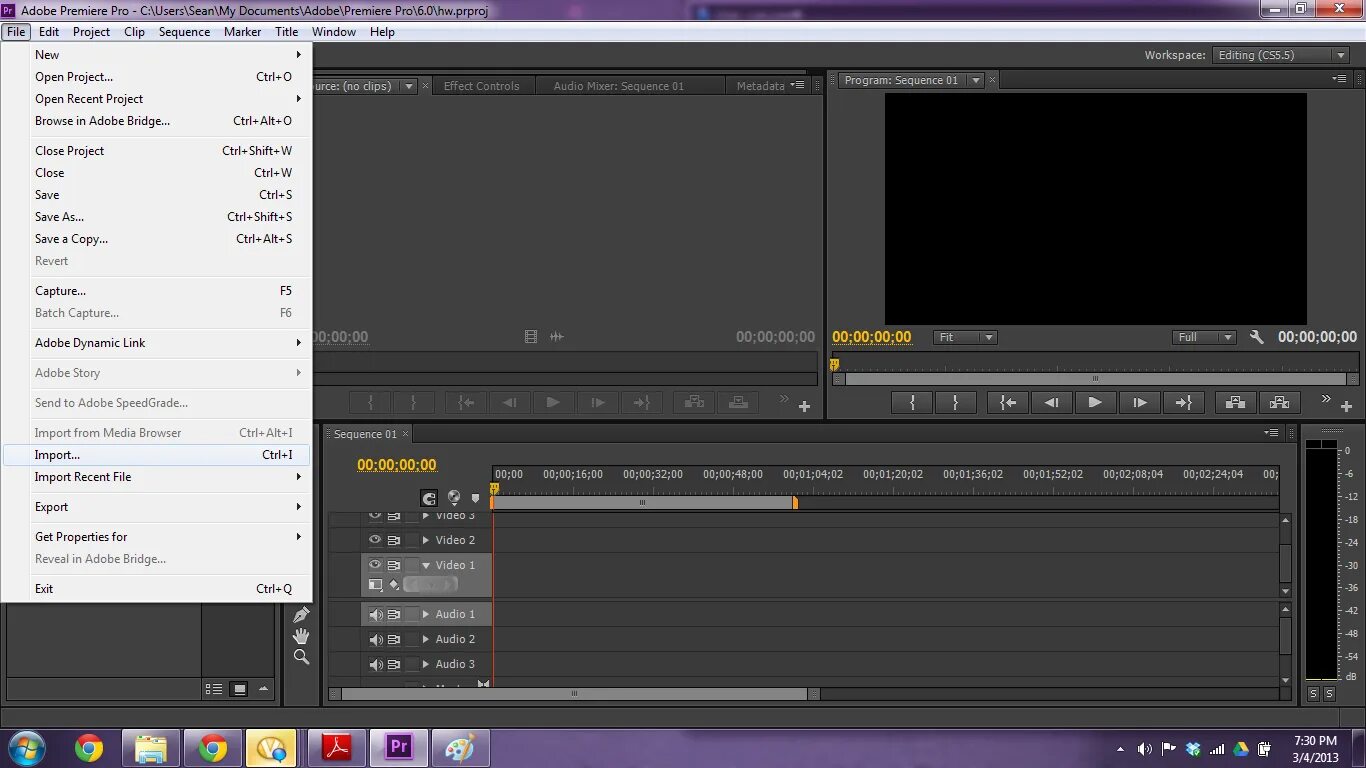Screen dimensions: 1366x768
Task: Expand the Audio 1 track
Action: coord(426,614)
